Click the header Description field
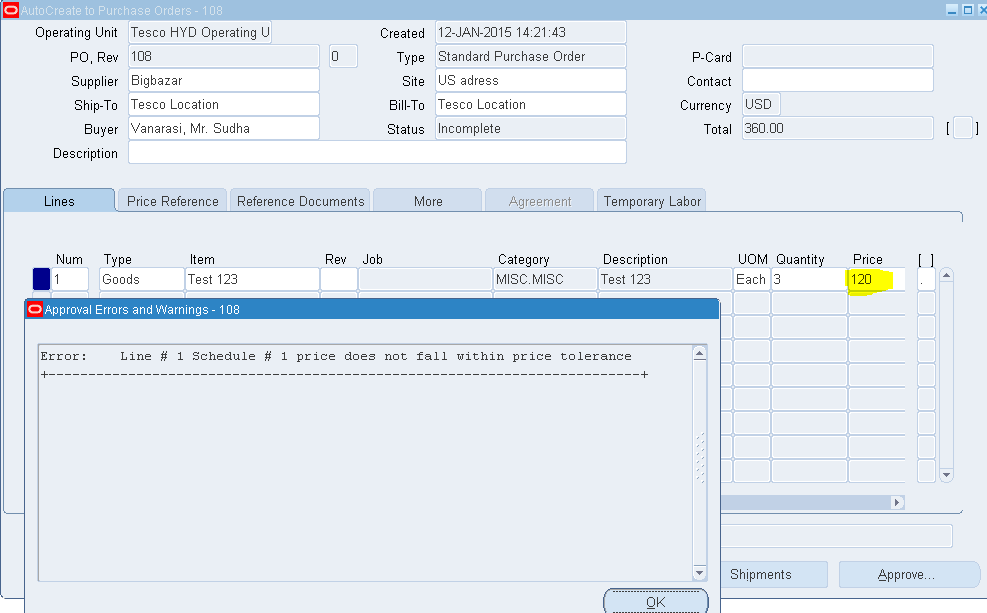The height and width of the screenshot is (613, 987). [377, 152]
